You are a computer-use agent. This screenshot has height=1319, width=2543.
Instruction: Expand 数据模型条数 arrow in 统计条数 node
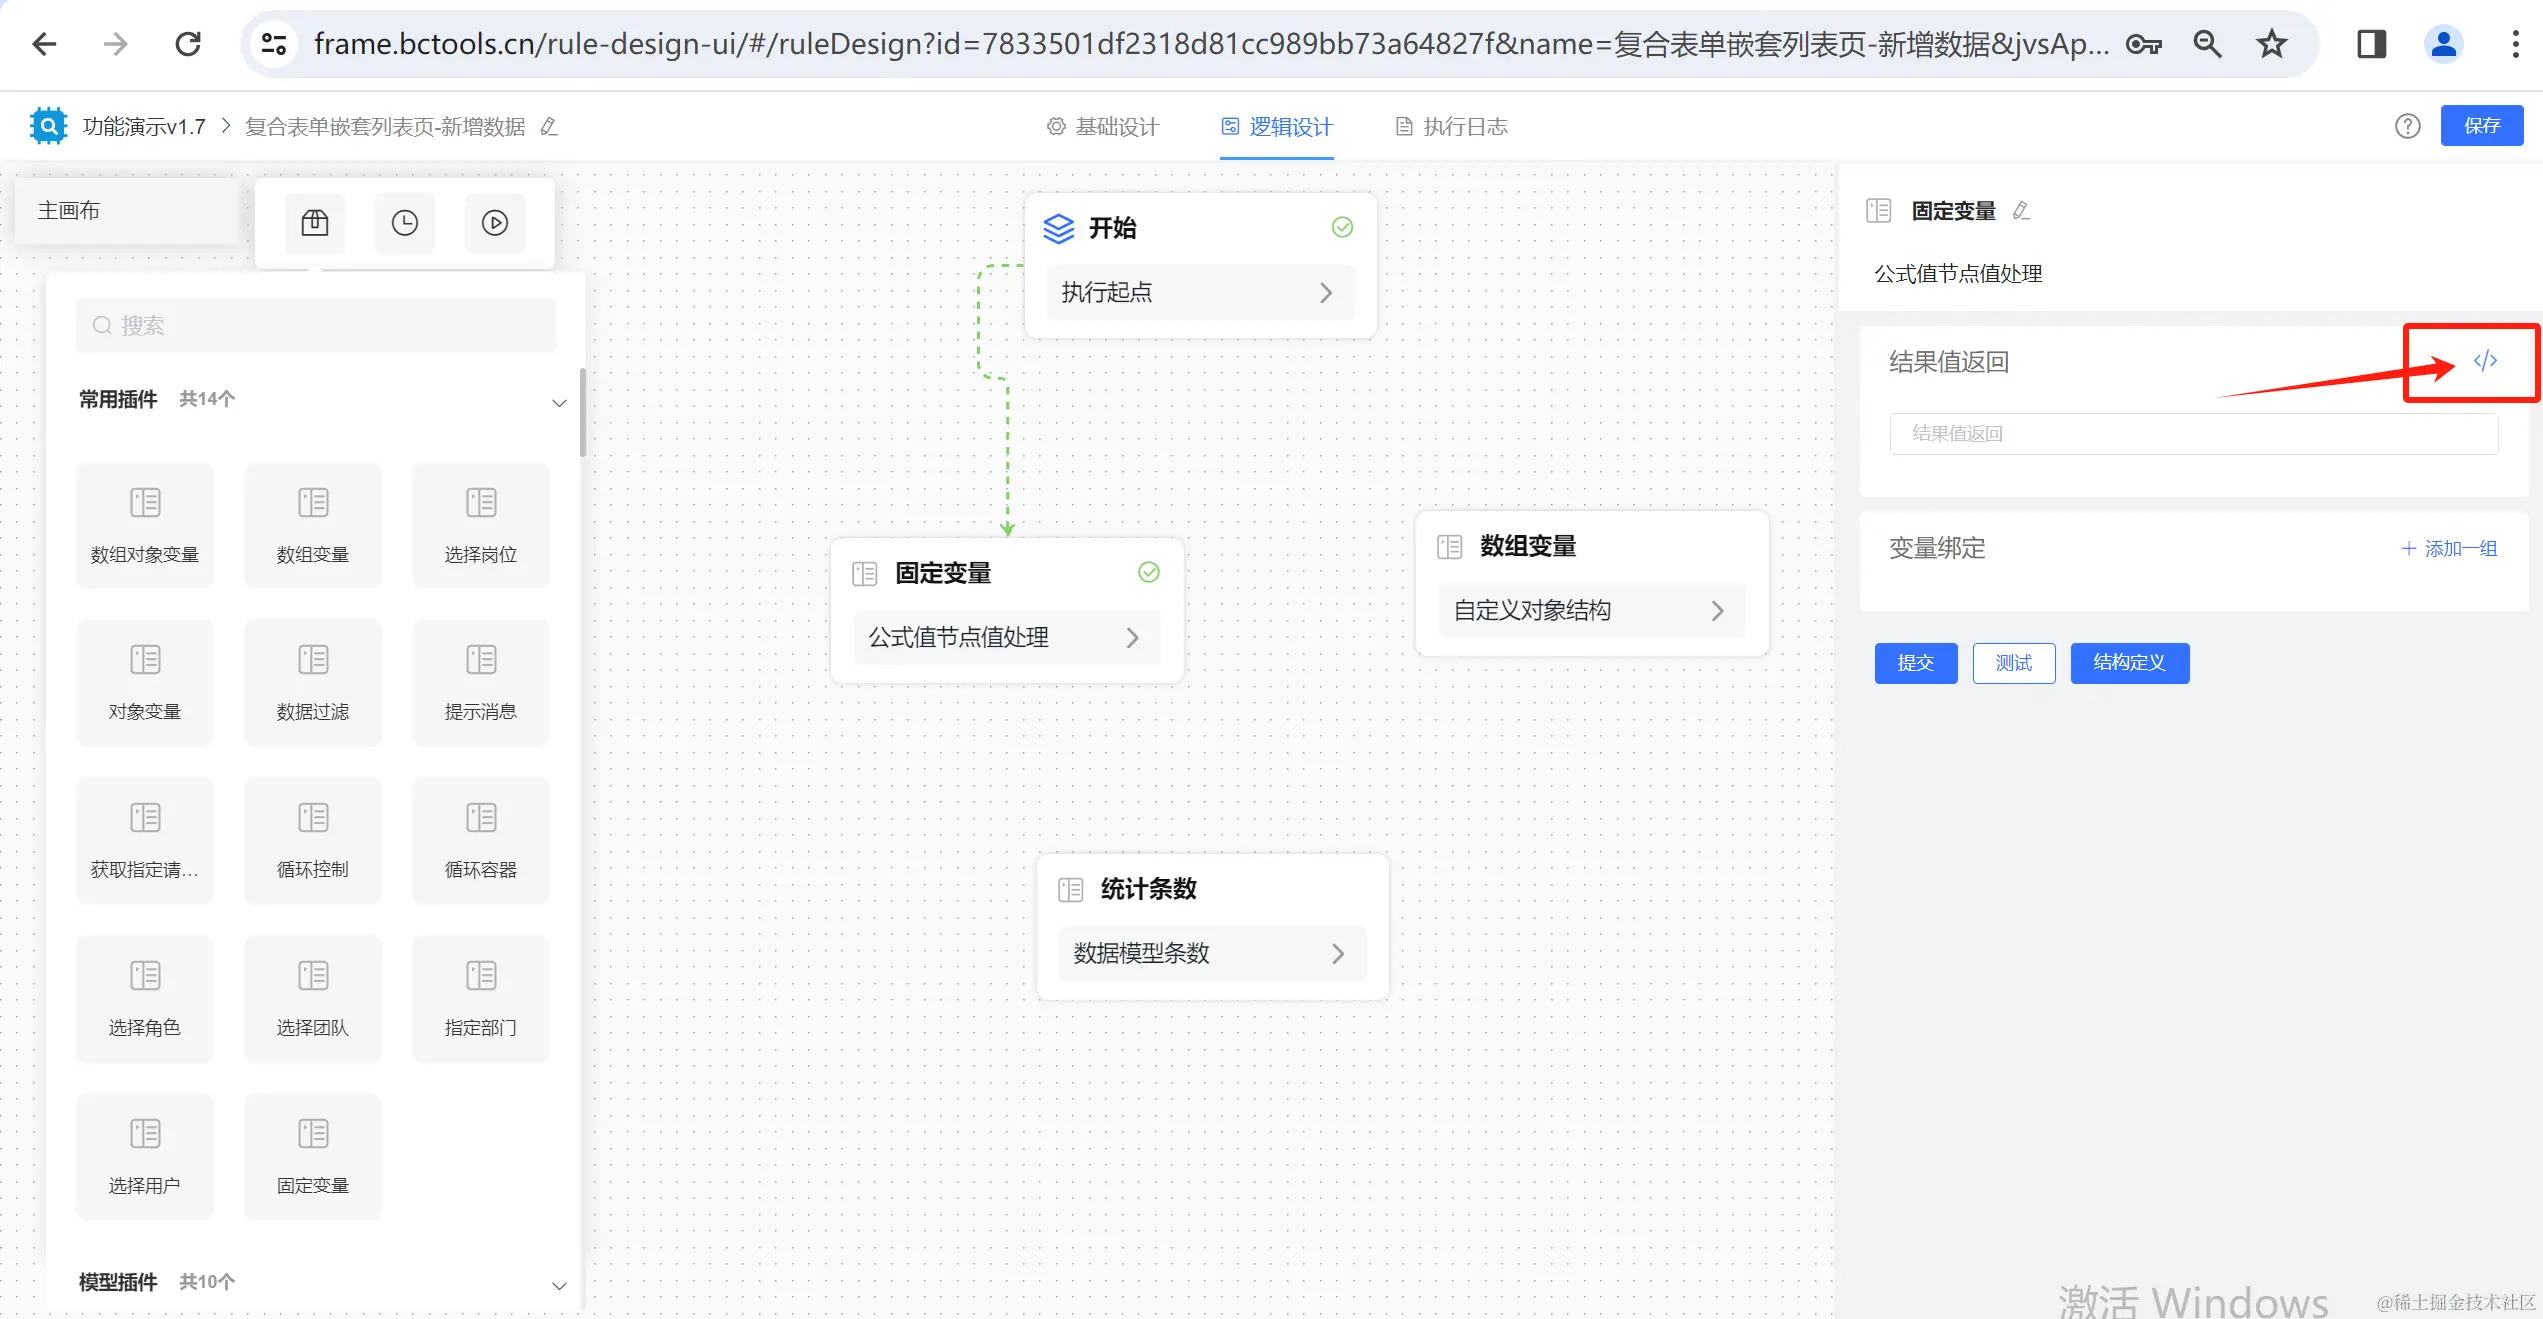(x=1338, y=954)
